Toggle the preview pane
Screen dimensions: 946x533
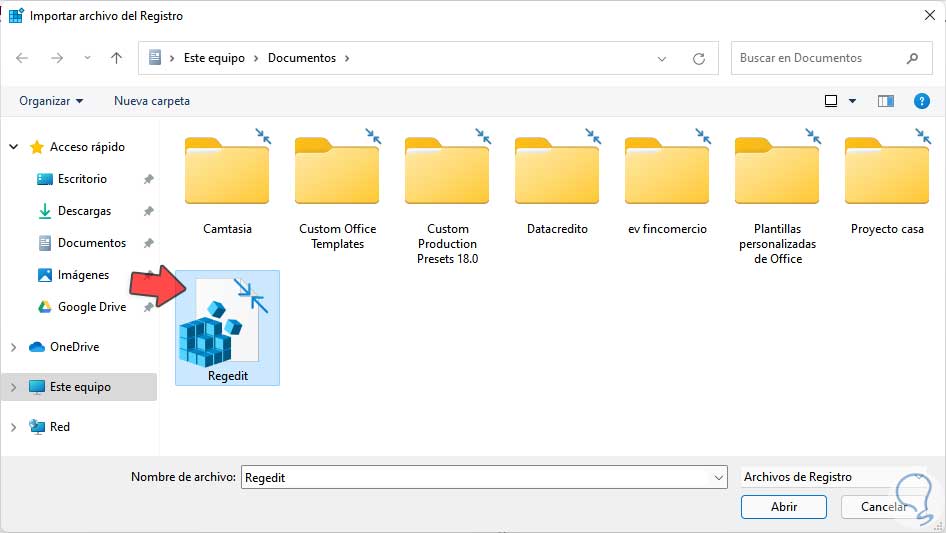pyautogui.click(x=886, y=101)
